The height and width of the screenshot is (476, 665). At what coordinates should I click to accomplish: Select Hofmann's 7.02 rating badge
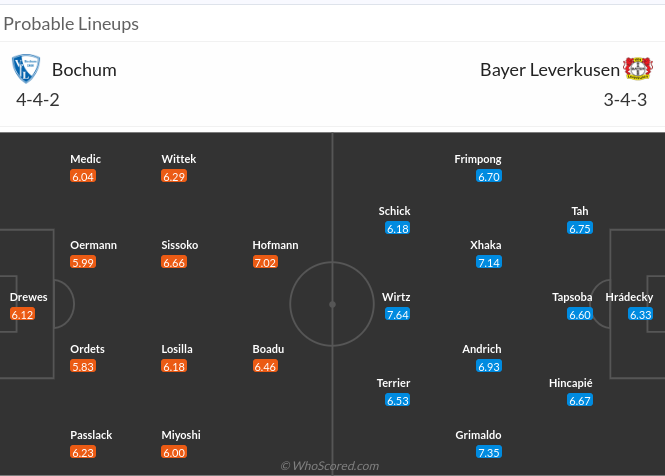(267, 262)
